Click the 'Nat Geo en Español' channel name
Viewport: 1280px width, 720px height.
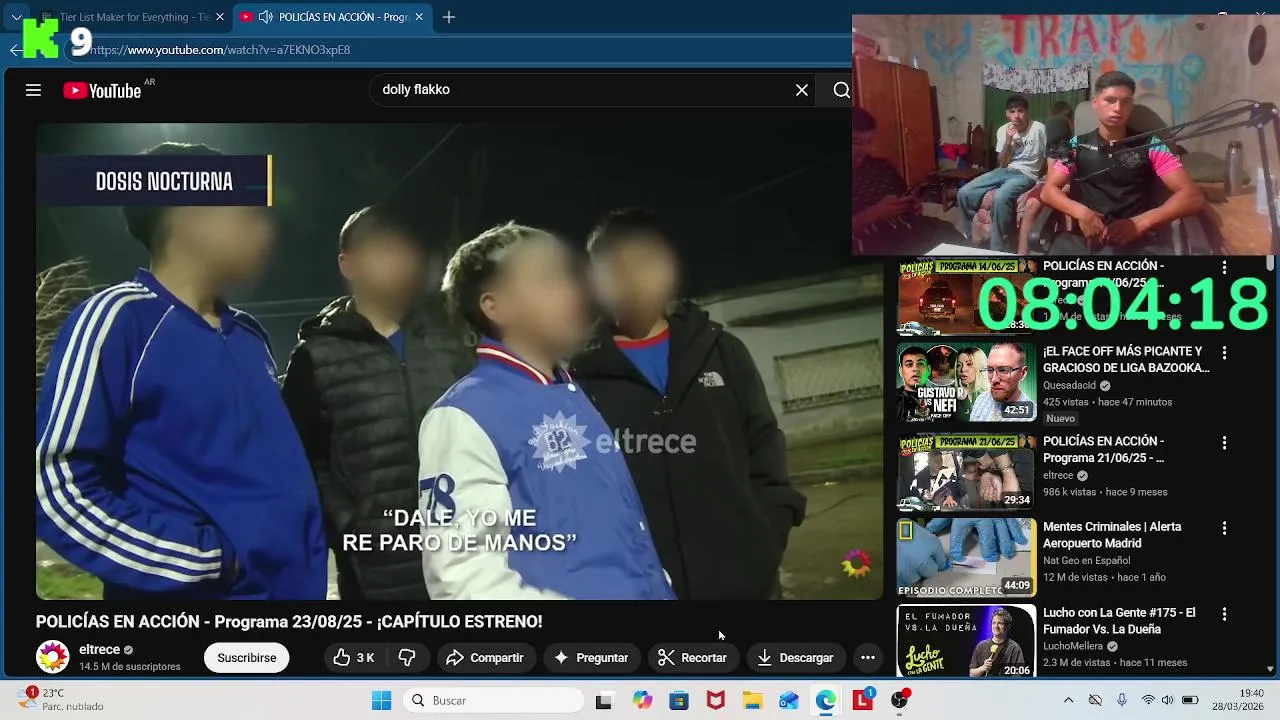click(x=1086, y=561)
